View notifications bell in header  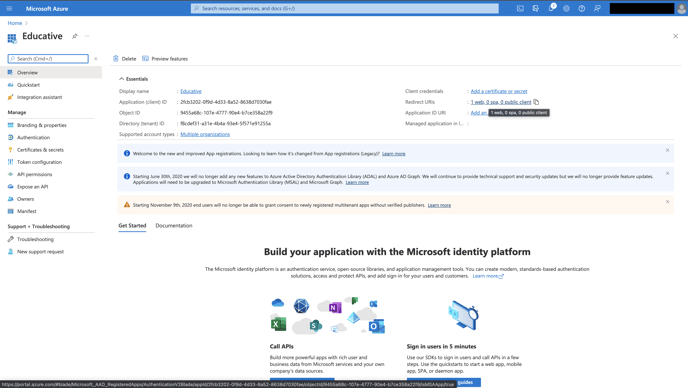pos(551,8)
